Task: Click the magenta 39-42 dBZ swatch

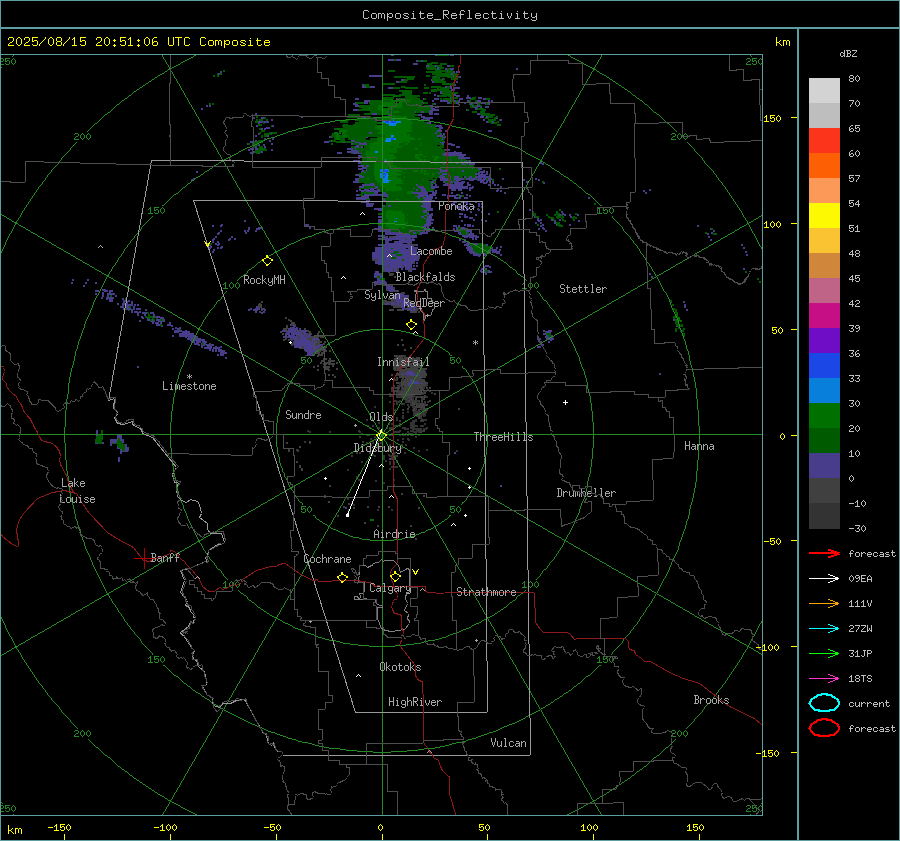Action: point(824,316)
